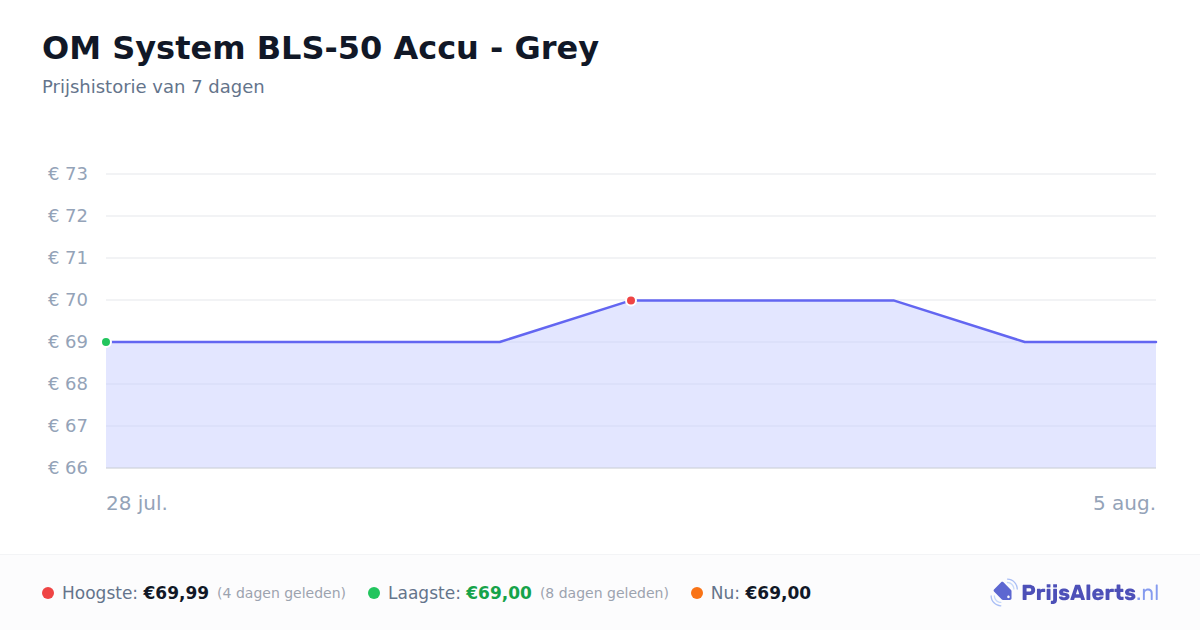
Task: Click the 4 dagen geleden note
Action: 281,593
